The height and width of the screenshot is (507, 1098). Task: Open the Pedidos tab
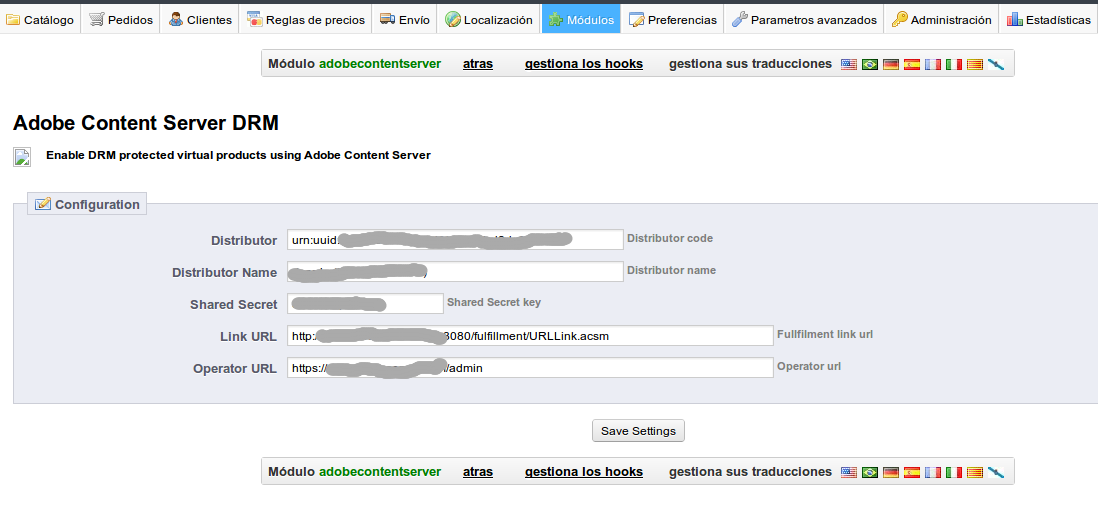[x=120, y=20]
